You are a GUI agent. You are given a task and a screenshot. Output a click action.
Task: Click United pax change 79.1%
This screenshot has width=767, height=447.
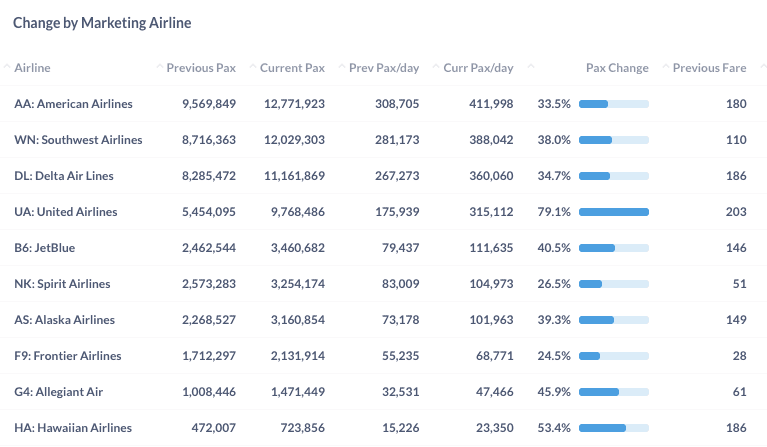click(554, 212)
